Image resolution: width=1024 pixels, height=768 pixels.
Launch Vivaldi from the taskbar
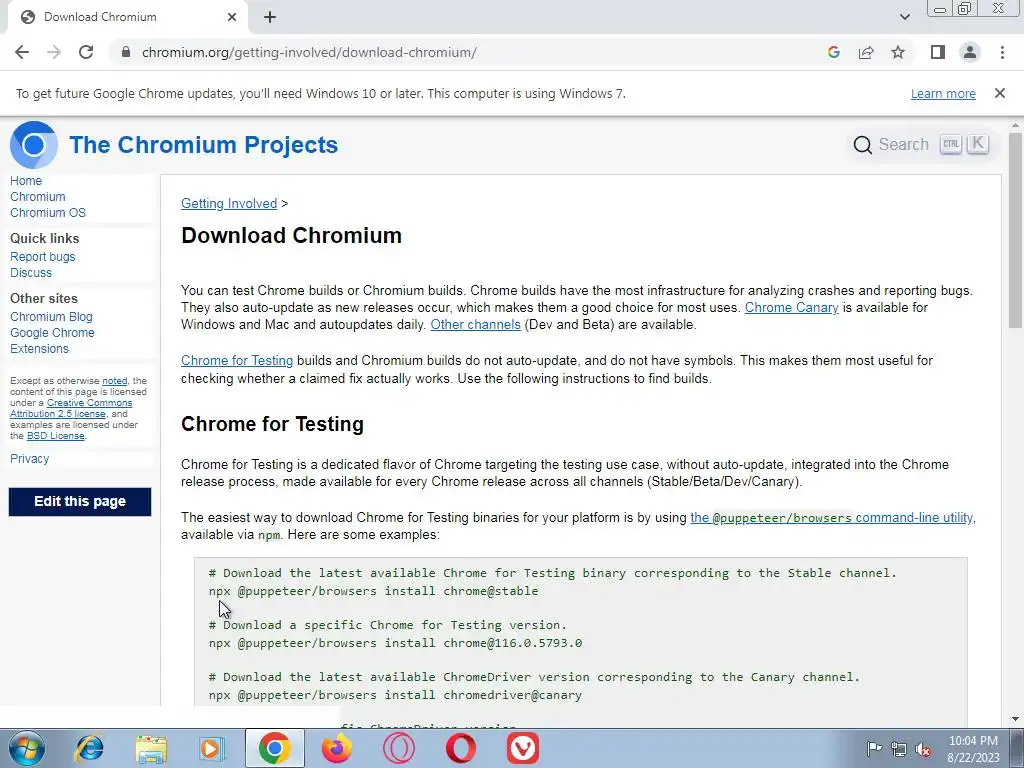click(522, 748)
